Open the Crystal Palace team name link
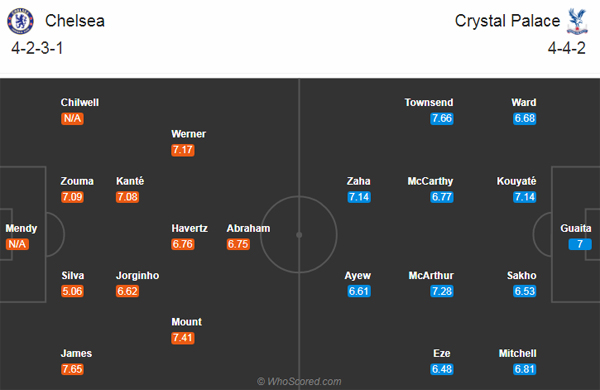This screenshot has width=600, height=390. (x=507, y=21)
